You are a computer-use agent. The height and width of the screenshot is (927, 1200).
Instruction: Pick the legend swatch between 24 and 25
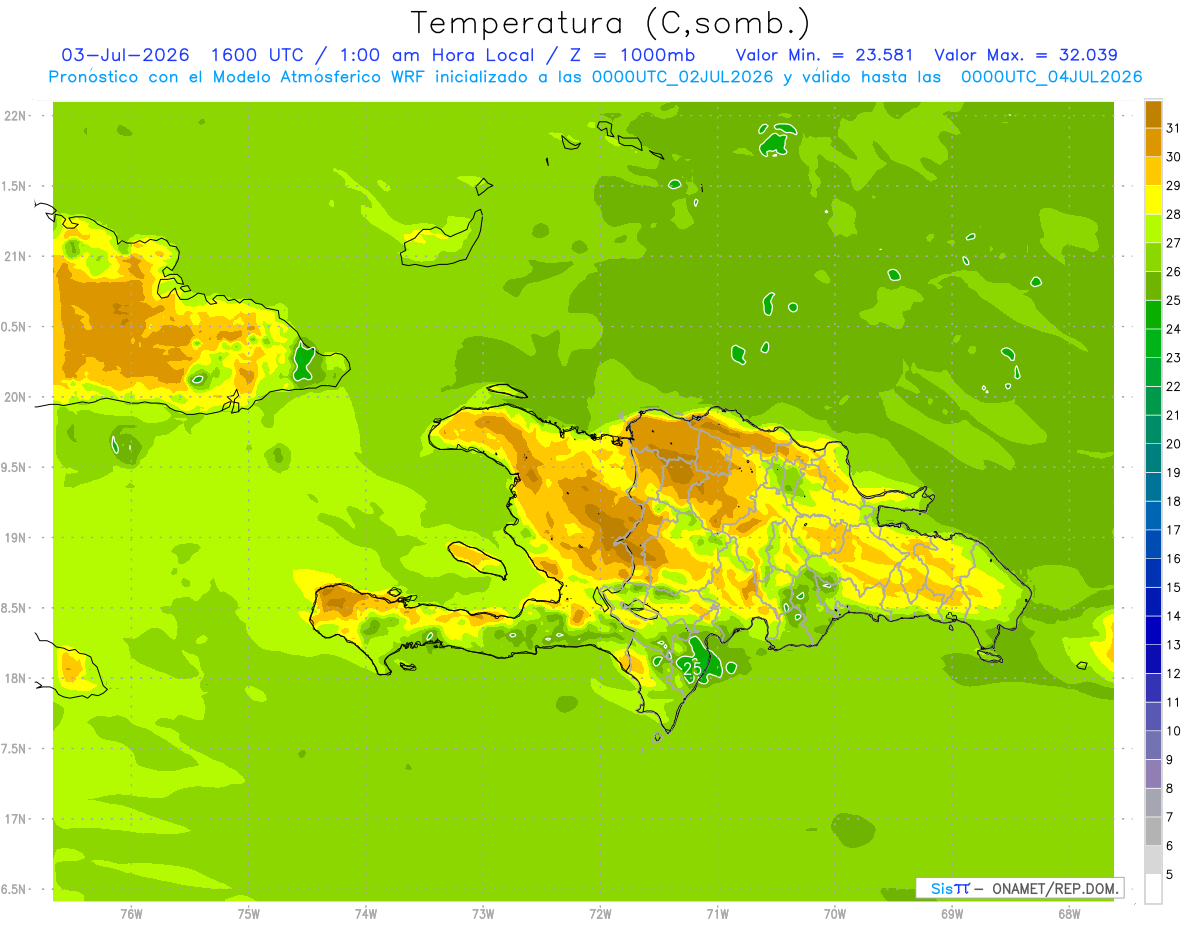1153,315
